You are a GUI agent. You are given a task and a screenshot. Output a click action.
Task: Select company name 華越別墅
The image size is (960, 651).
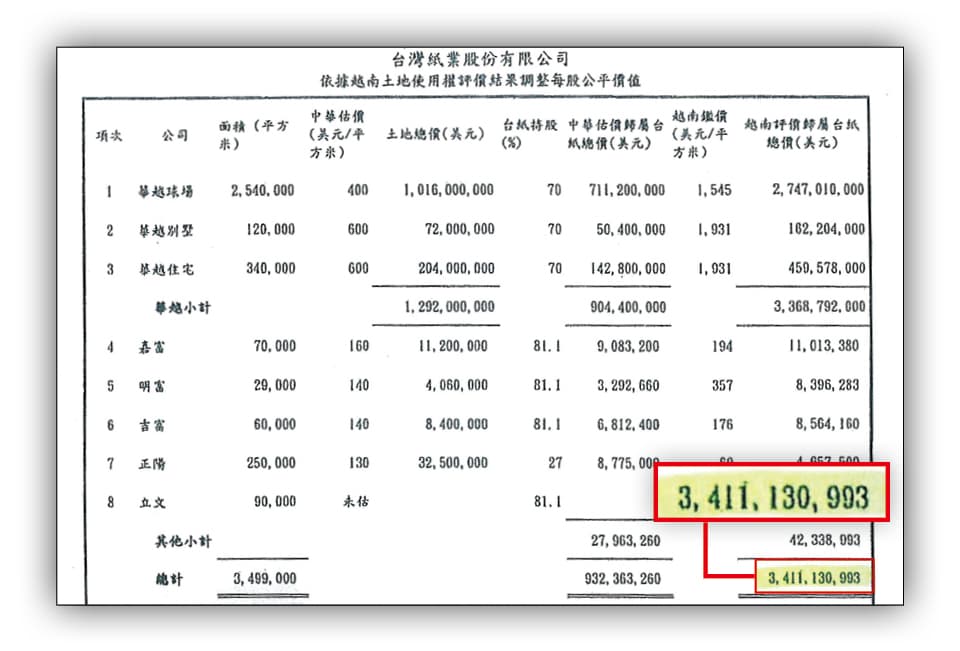(x=165, y=230)
